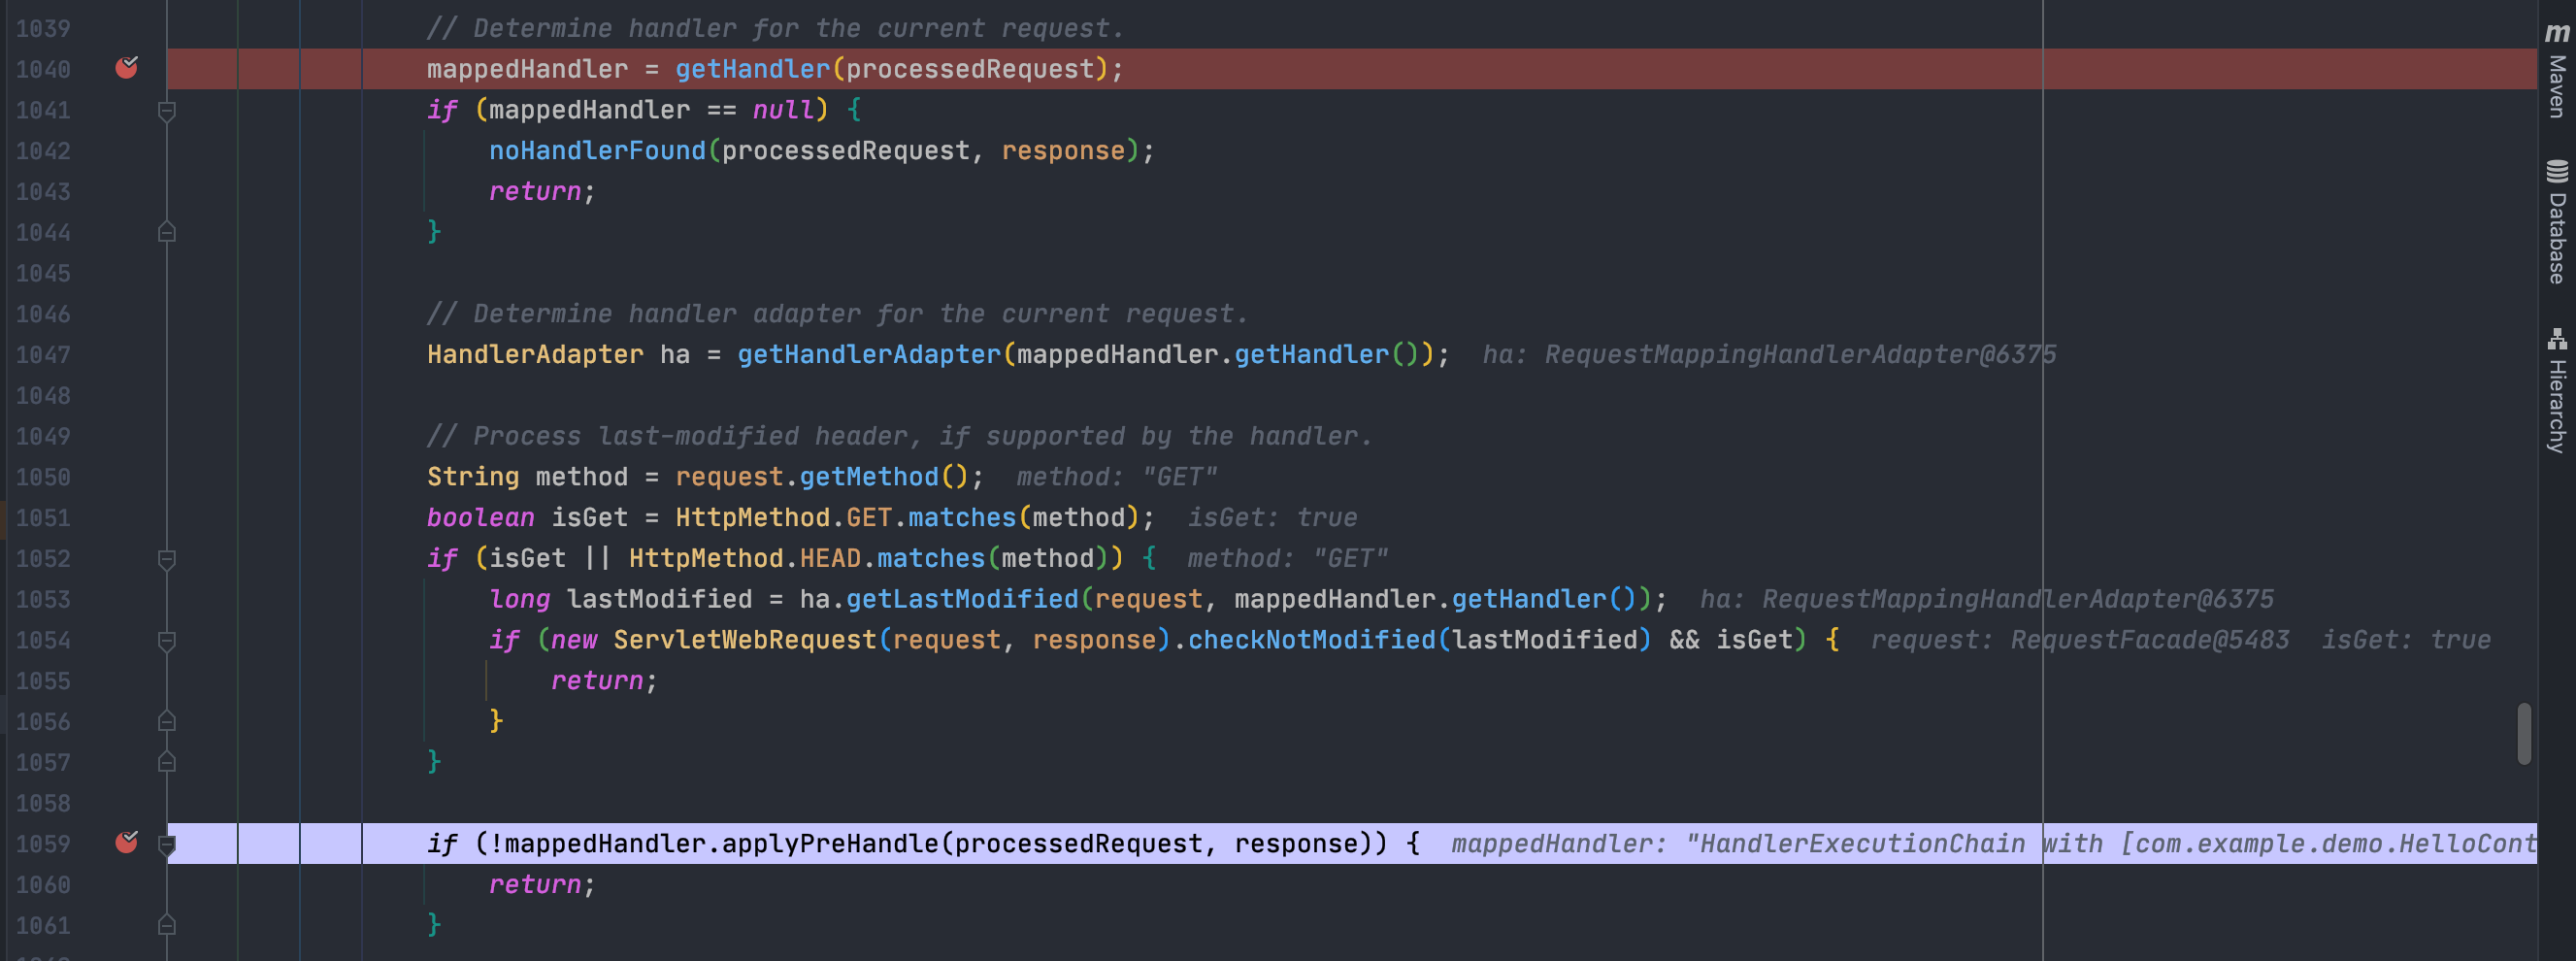
Task: Open the Maven tool window
Action: (x=2556, y=69)
